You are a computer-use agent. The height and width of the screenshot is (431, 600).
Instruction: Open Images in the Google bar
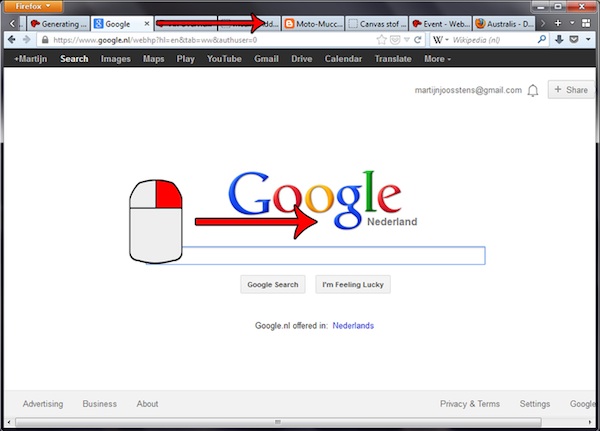click(116, 59)
